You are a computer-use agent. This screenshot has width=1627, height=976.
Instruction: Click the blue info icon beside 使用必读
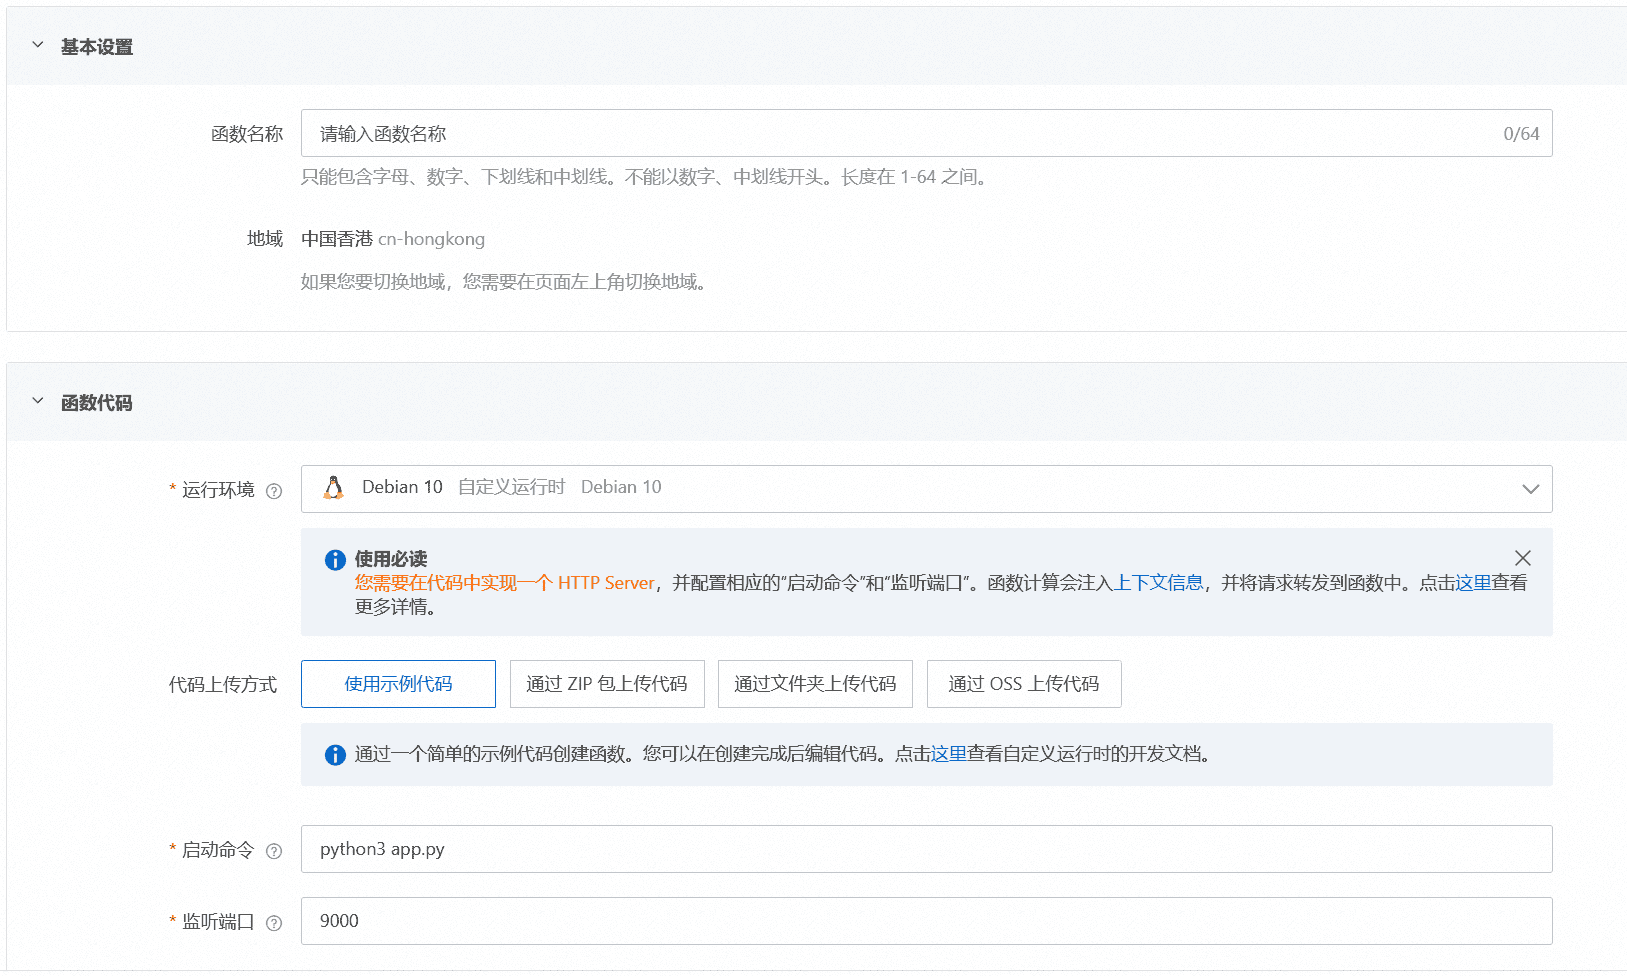tap(335, 560)
